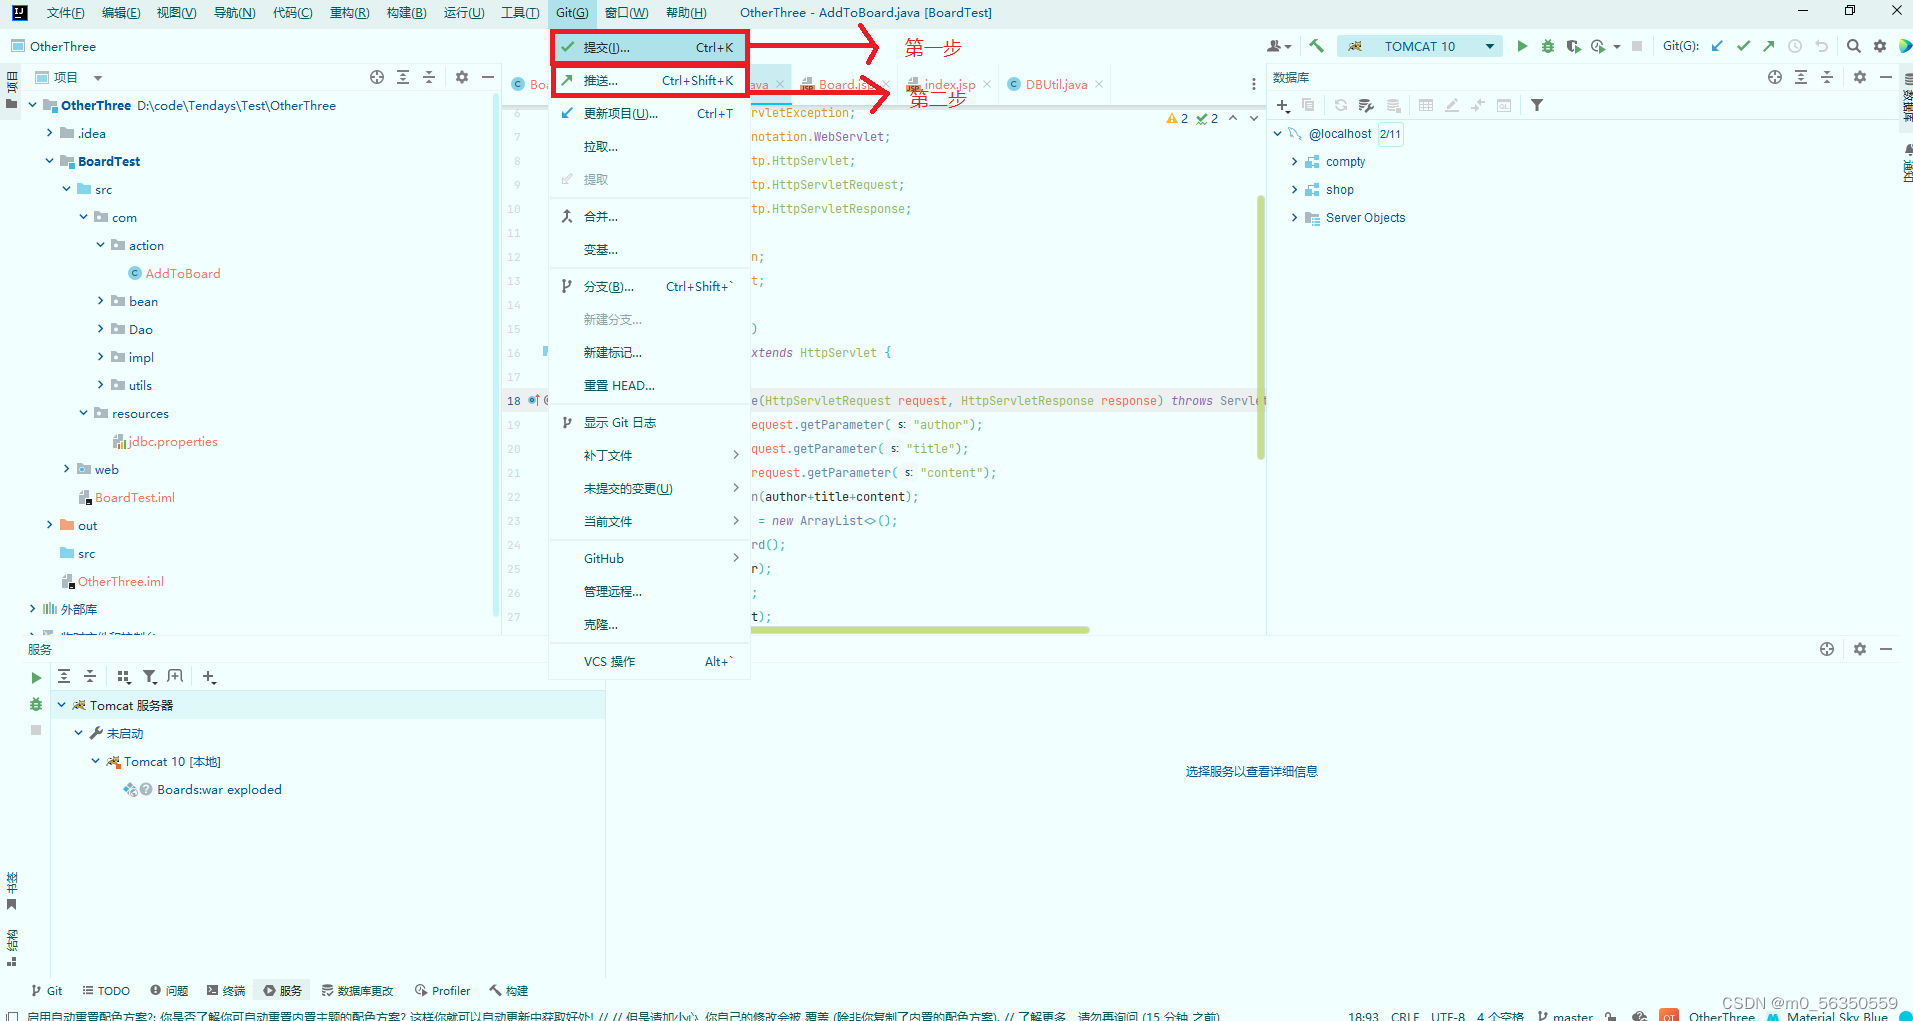Expand the Server Objects node
Viewport: 1913px width, 1021px height.
coord(1293,217)
